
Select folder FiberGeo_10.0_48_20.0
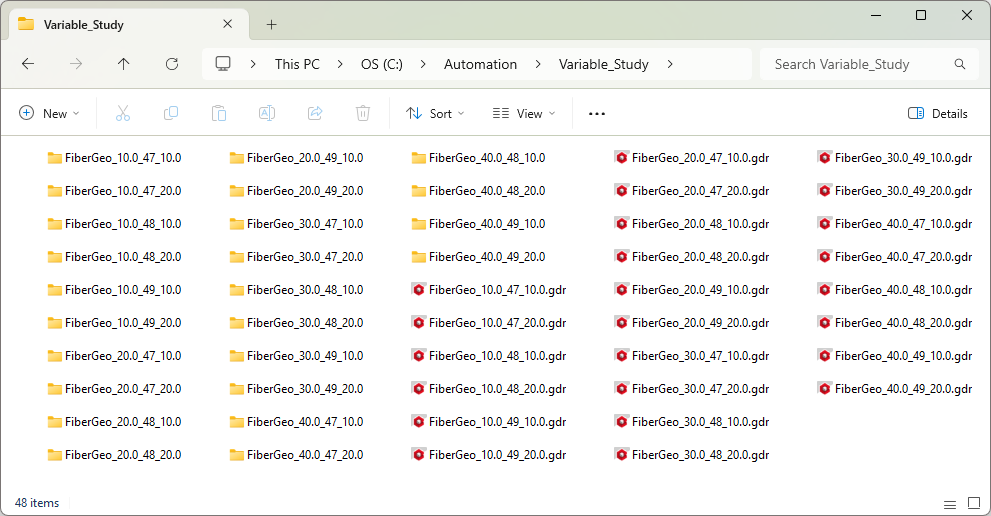(x=114, y=257)
